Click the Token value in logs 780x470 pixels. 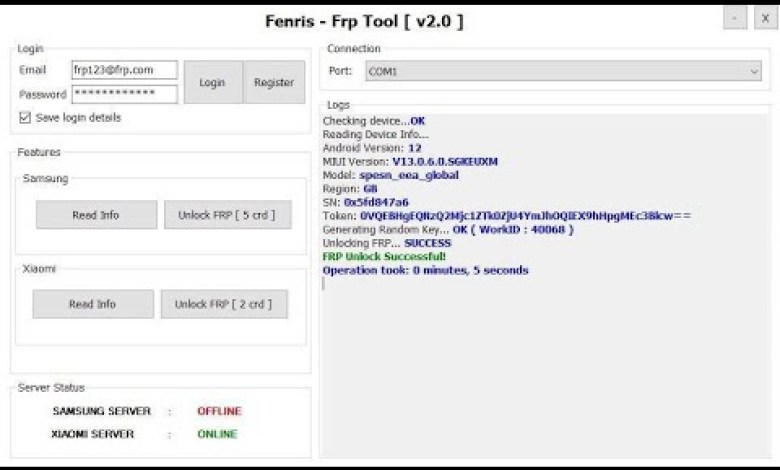(x=525, y=216)
